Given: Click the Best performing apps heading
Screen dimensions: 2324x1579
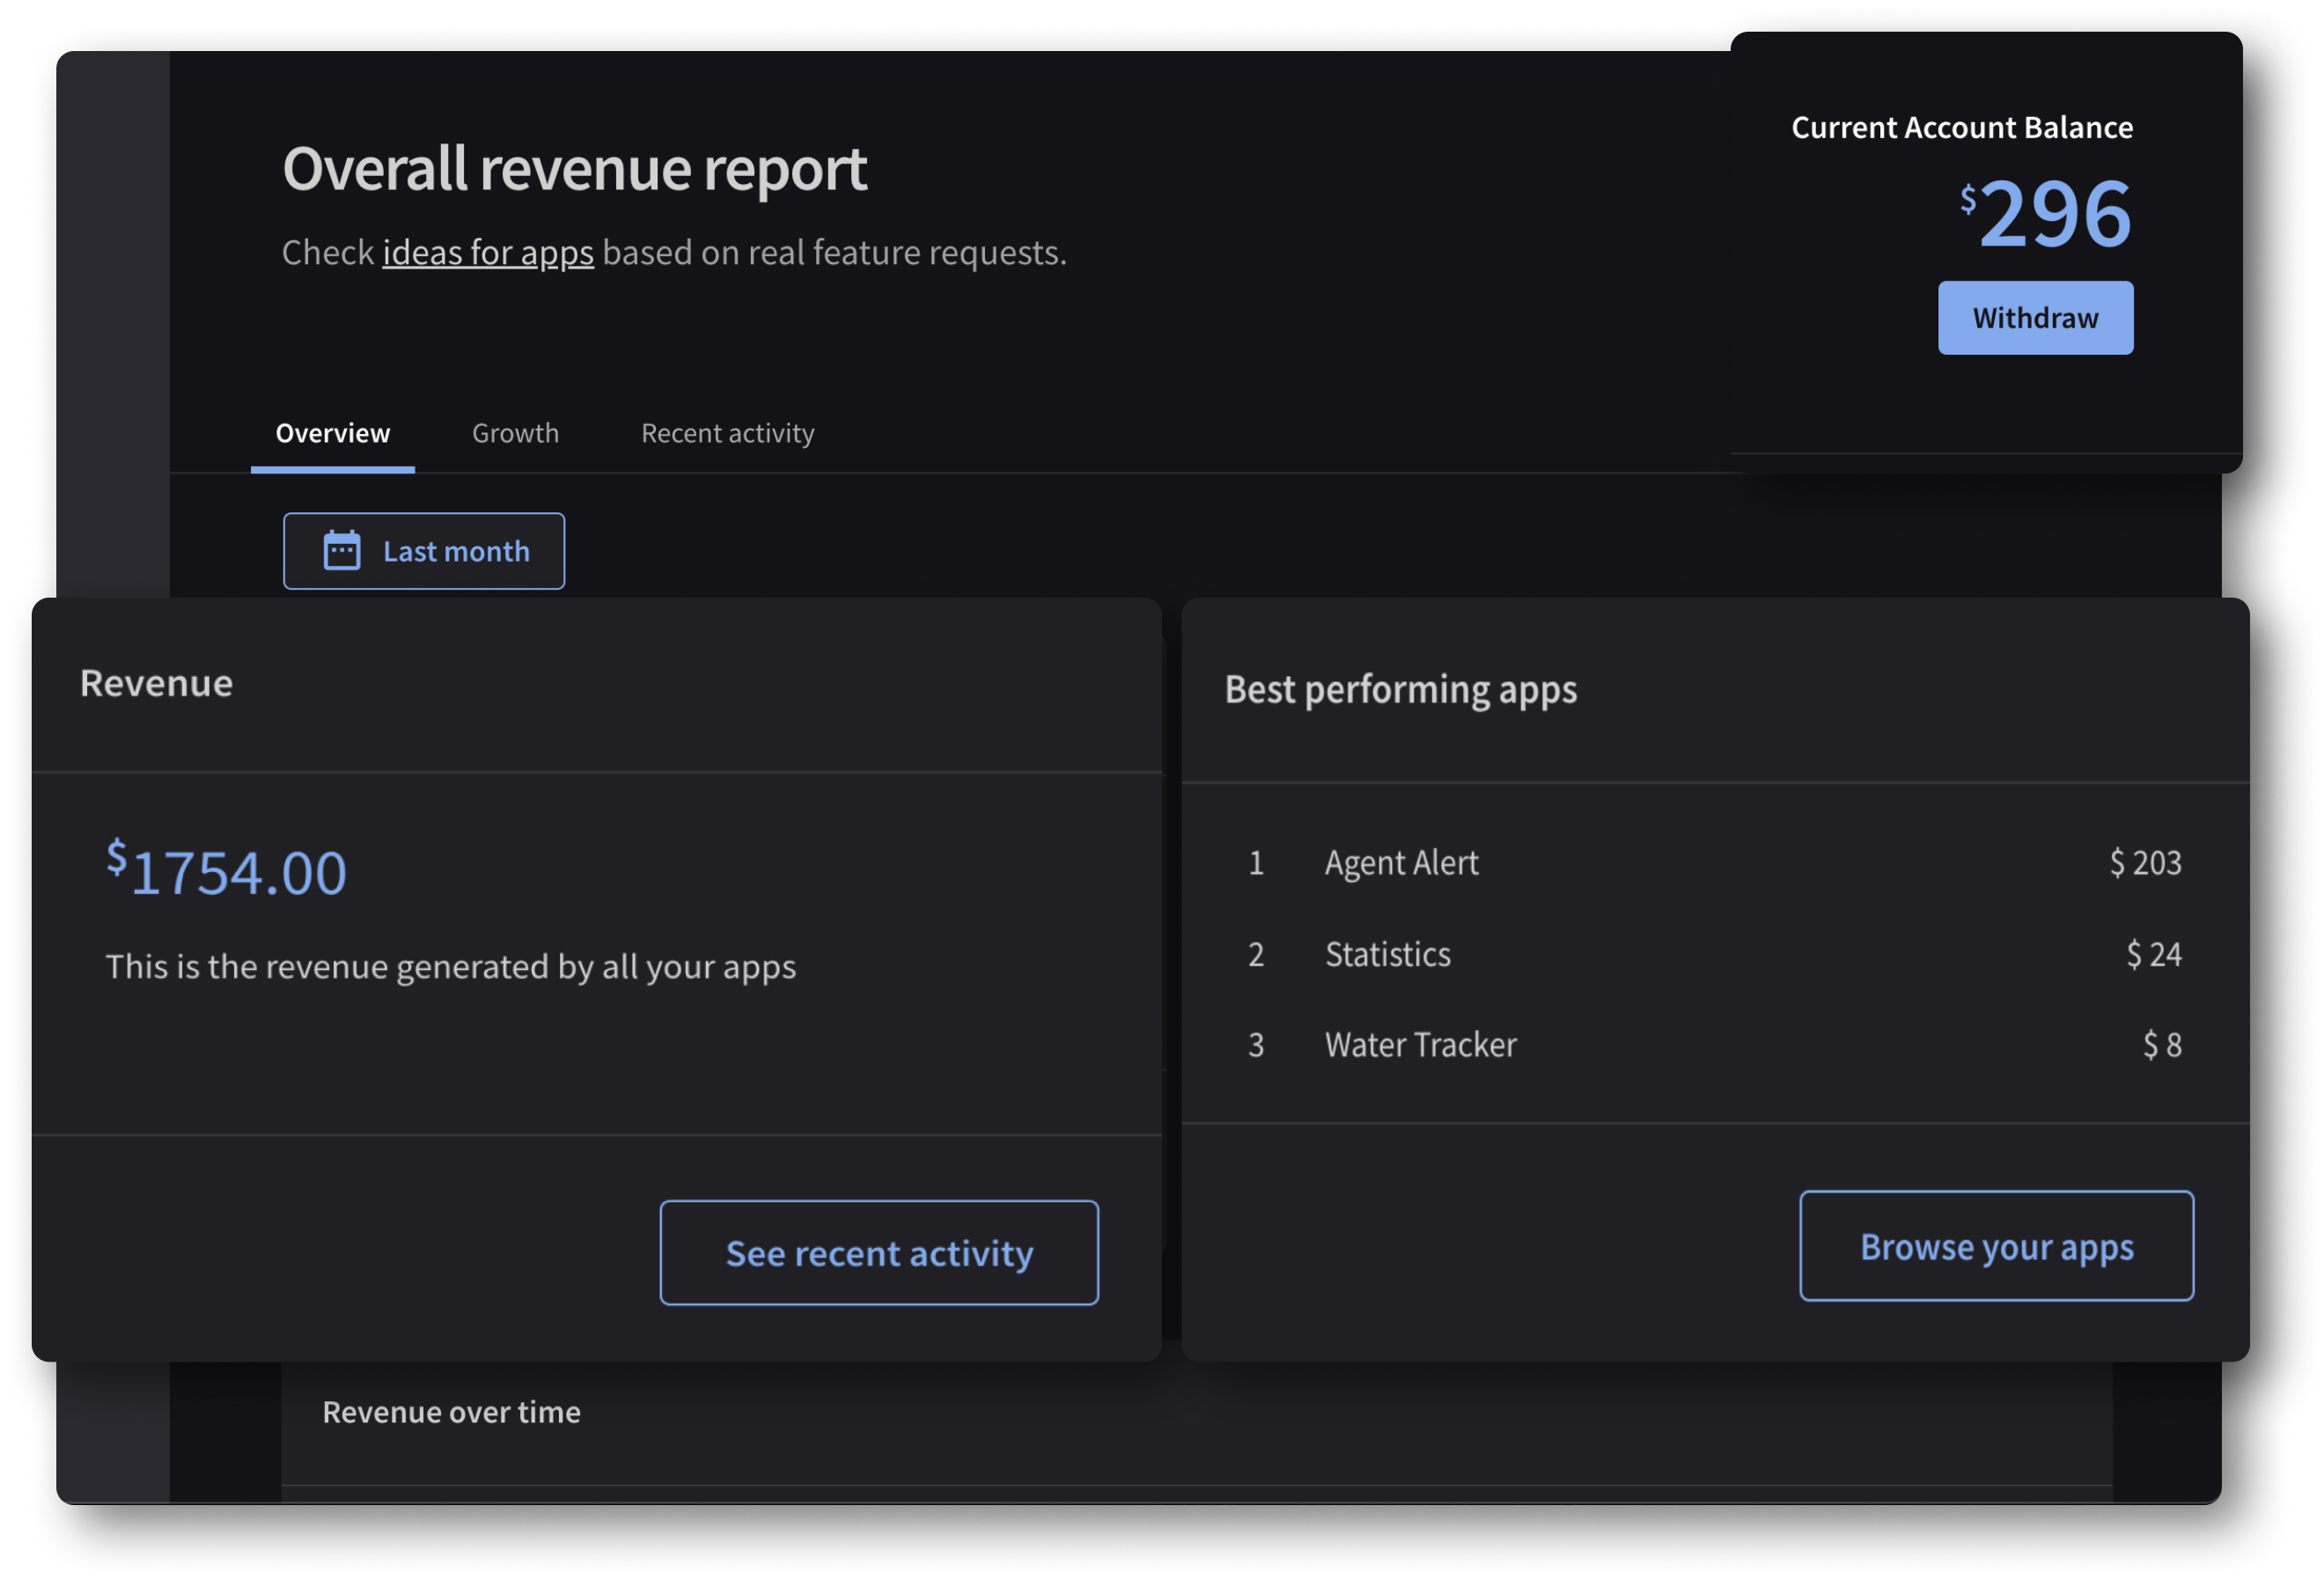Looking at the screenshot, I should [x=1400, y=690].
